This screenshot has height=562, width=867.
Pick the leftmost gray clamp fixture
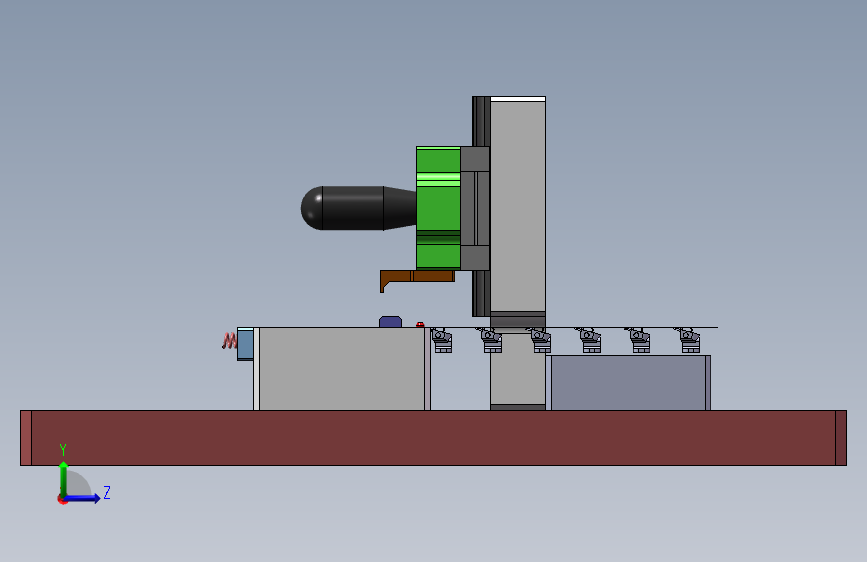coord(441,340)
